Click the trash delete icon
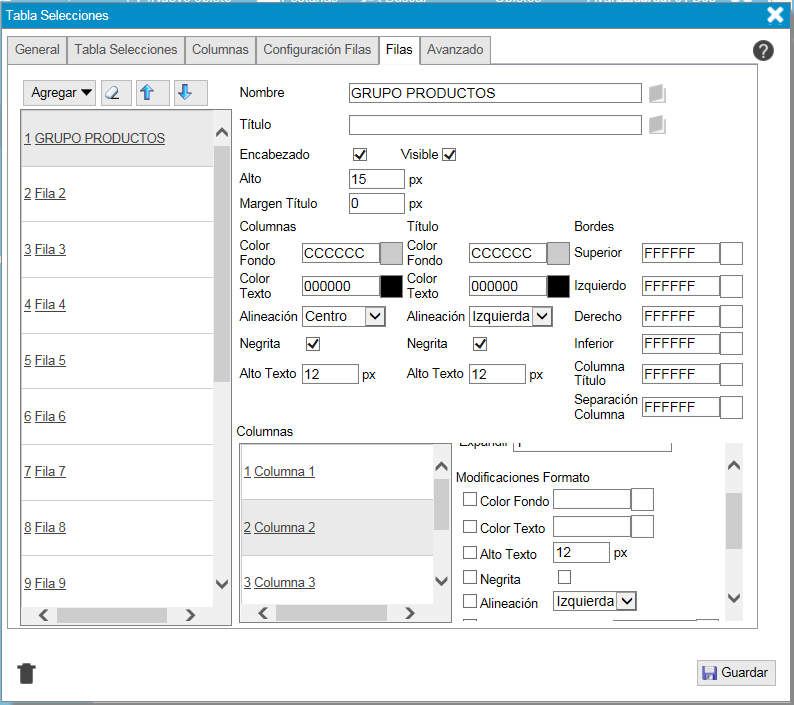The image size is (794, 705). [x=27, y=673]
